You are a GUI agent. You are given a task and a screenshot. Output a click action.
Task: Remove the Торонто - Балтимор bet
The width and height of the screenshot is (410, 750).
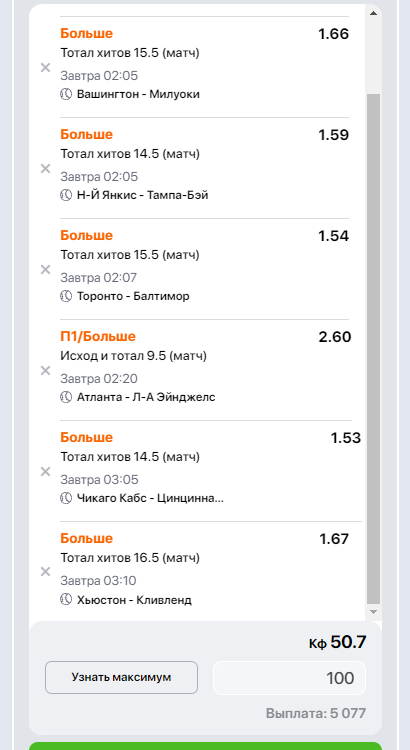[45, 269]
